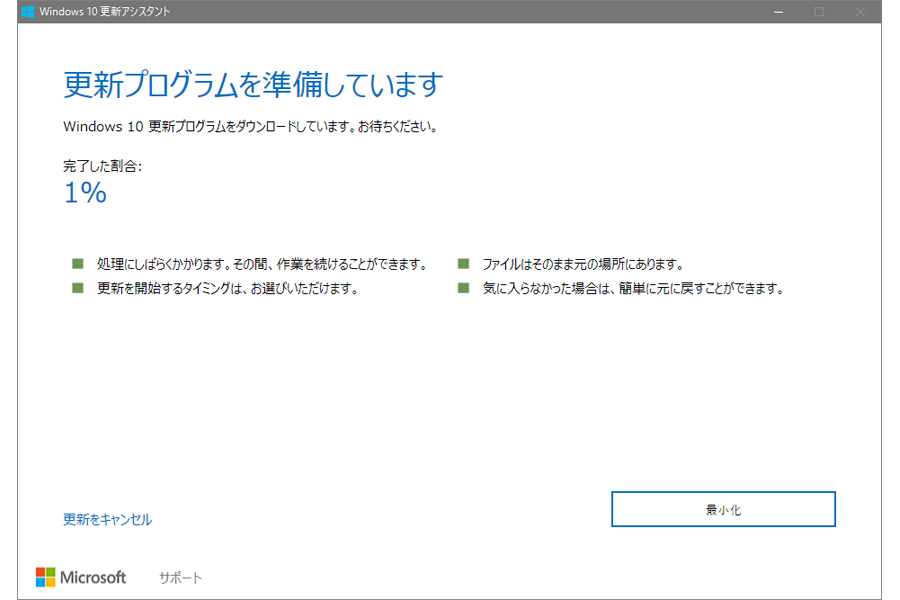Click the 1% progress value
Viewport: 900px width, 600px height.
85,193
